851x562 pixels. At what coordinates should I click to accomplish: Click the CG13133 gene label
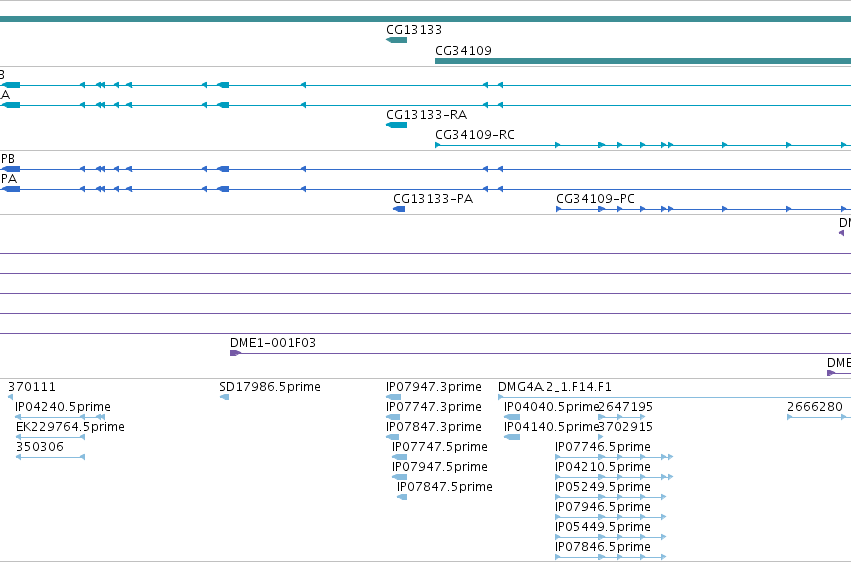coord(414,30)
